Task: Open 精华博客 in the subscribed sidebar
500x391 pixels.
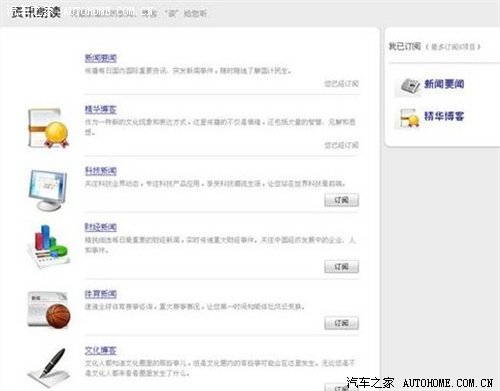Action: click(444, 116)
